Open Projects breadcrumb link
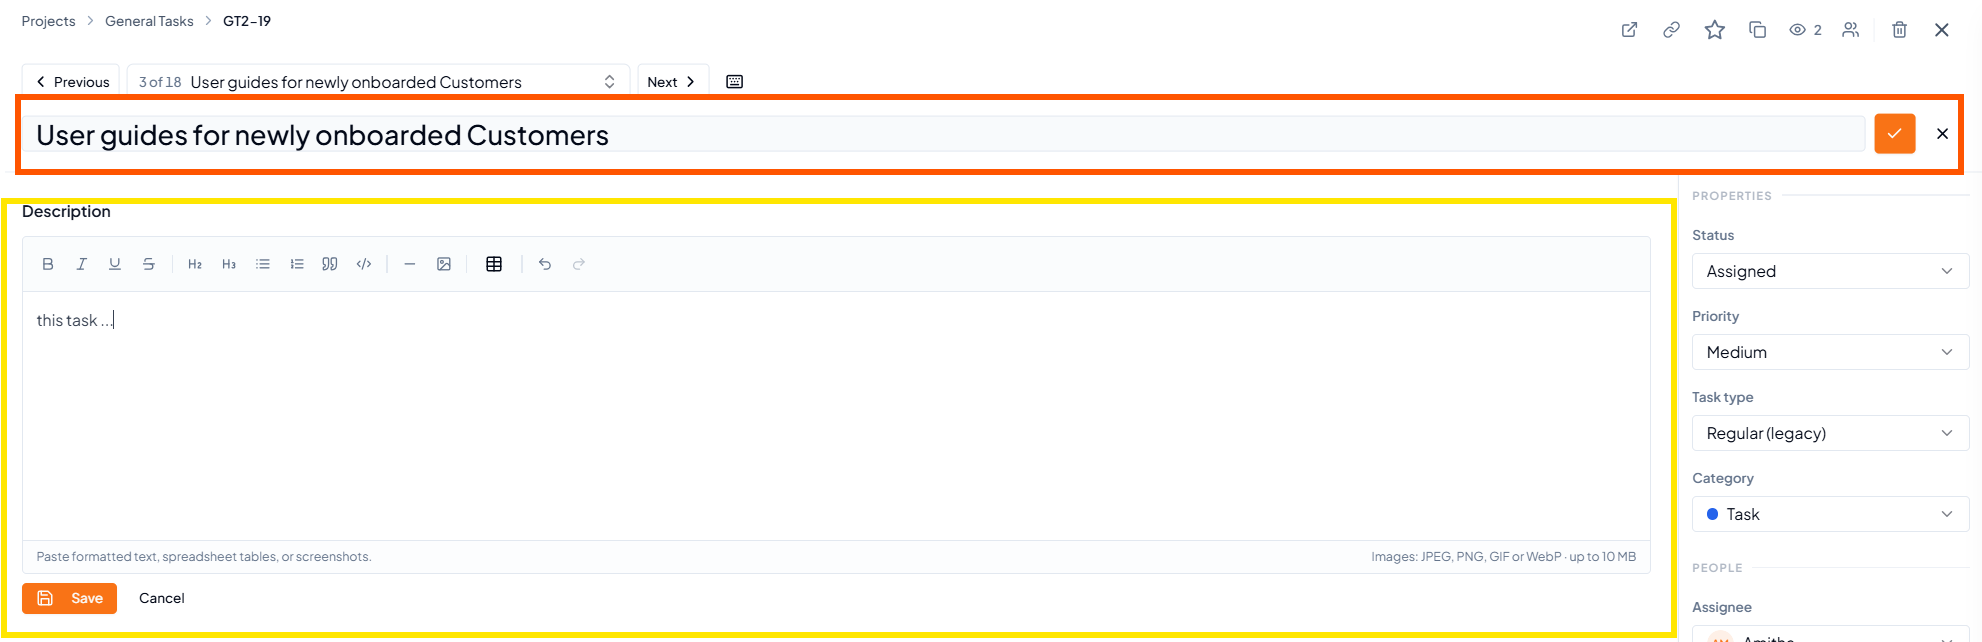The width and height of the screenshot is (1982, 642). click(x=48, y=21)
